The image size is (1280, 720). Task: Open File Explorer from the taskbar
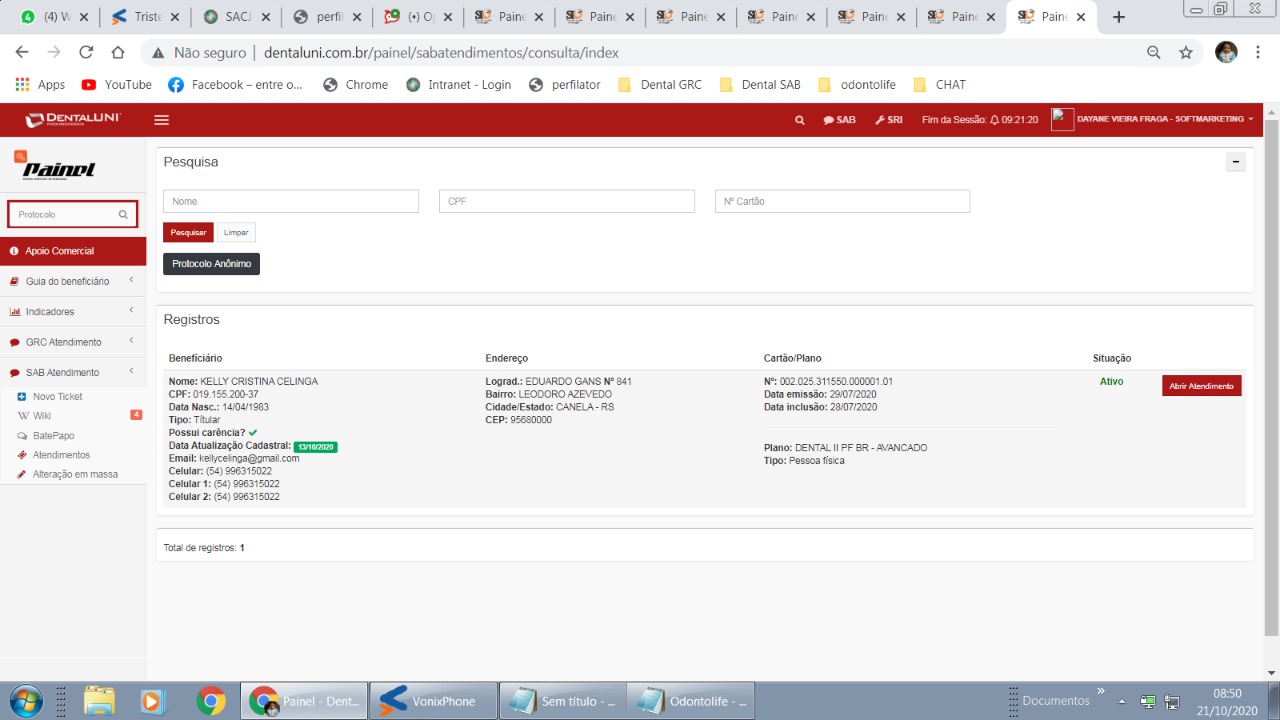tap(99, 701)
